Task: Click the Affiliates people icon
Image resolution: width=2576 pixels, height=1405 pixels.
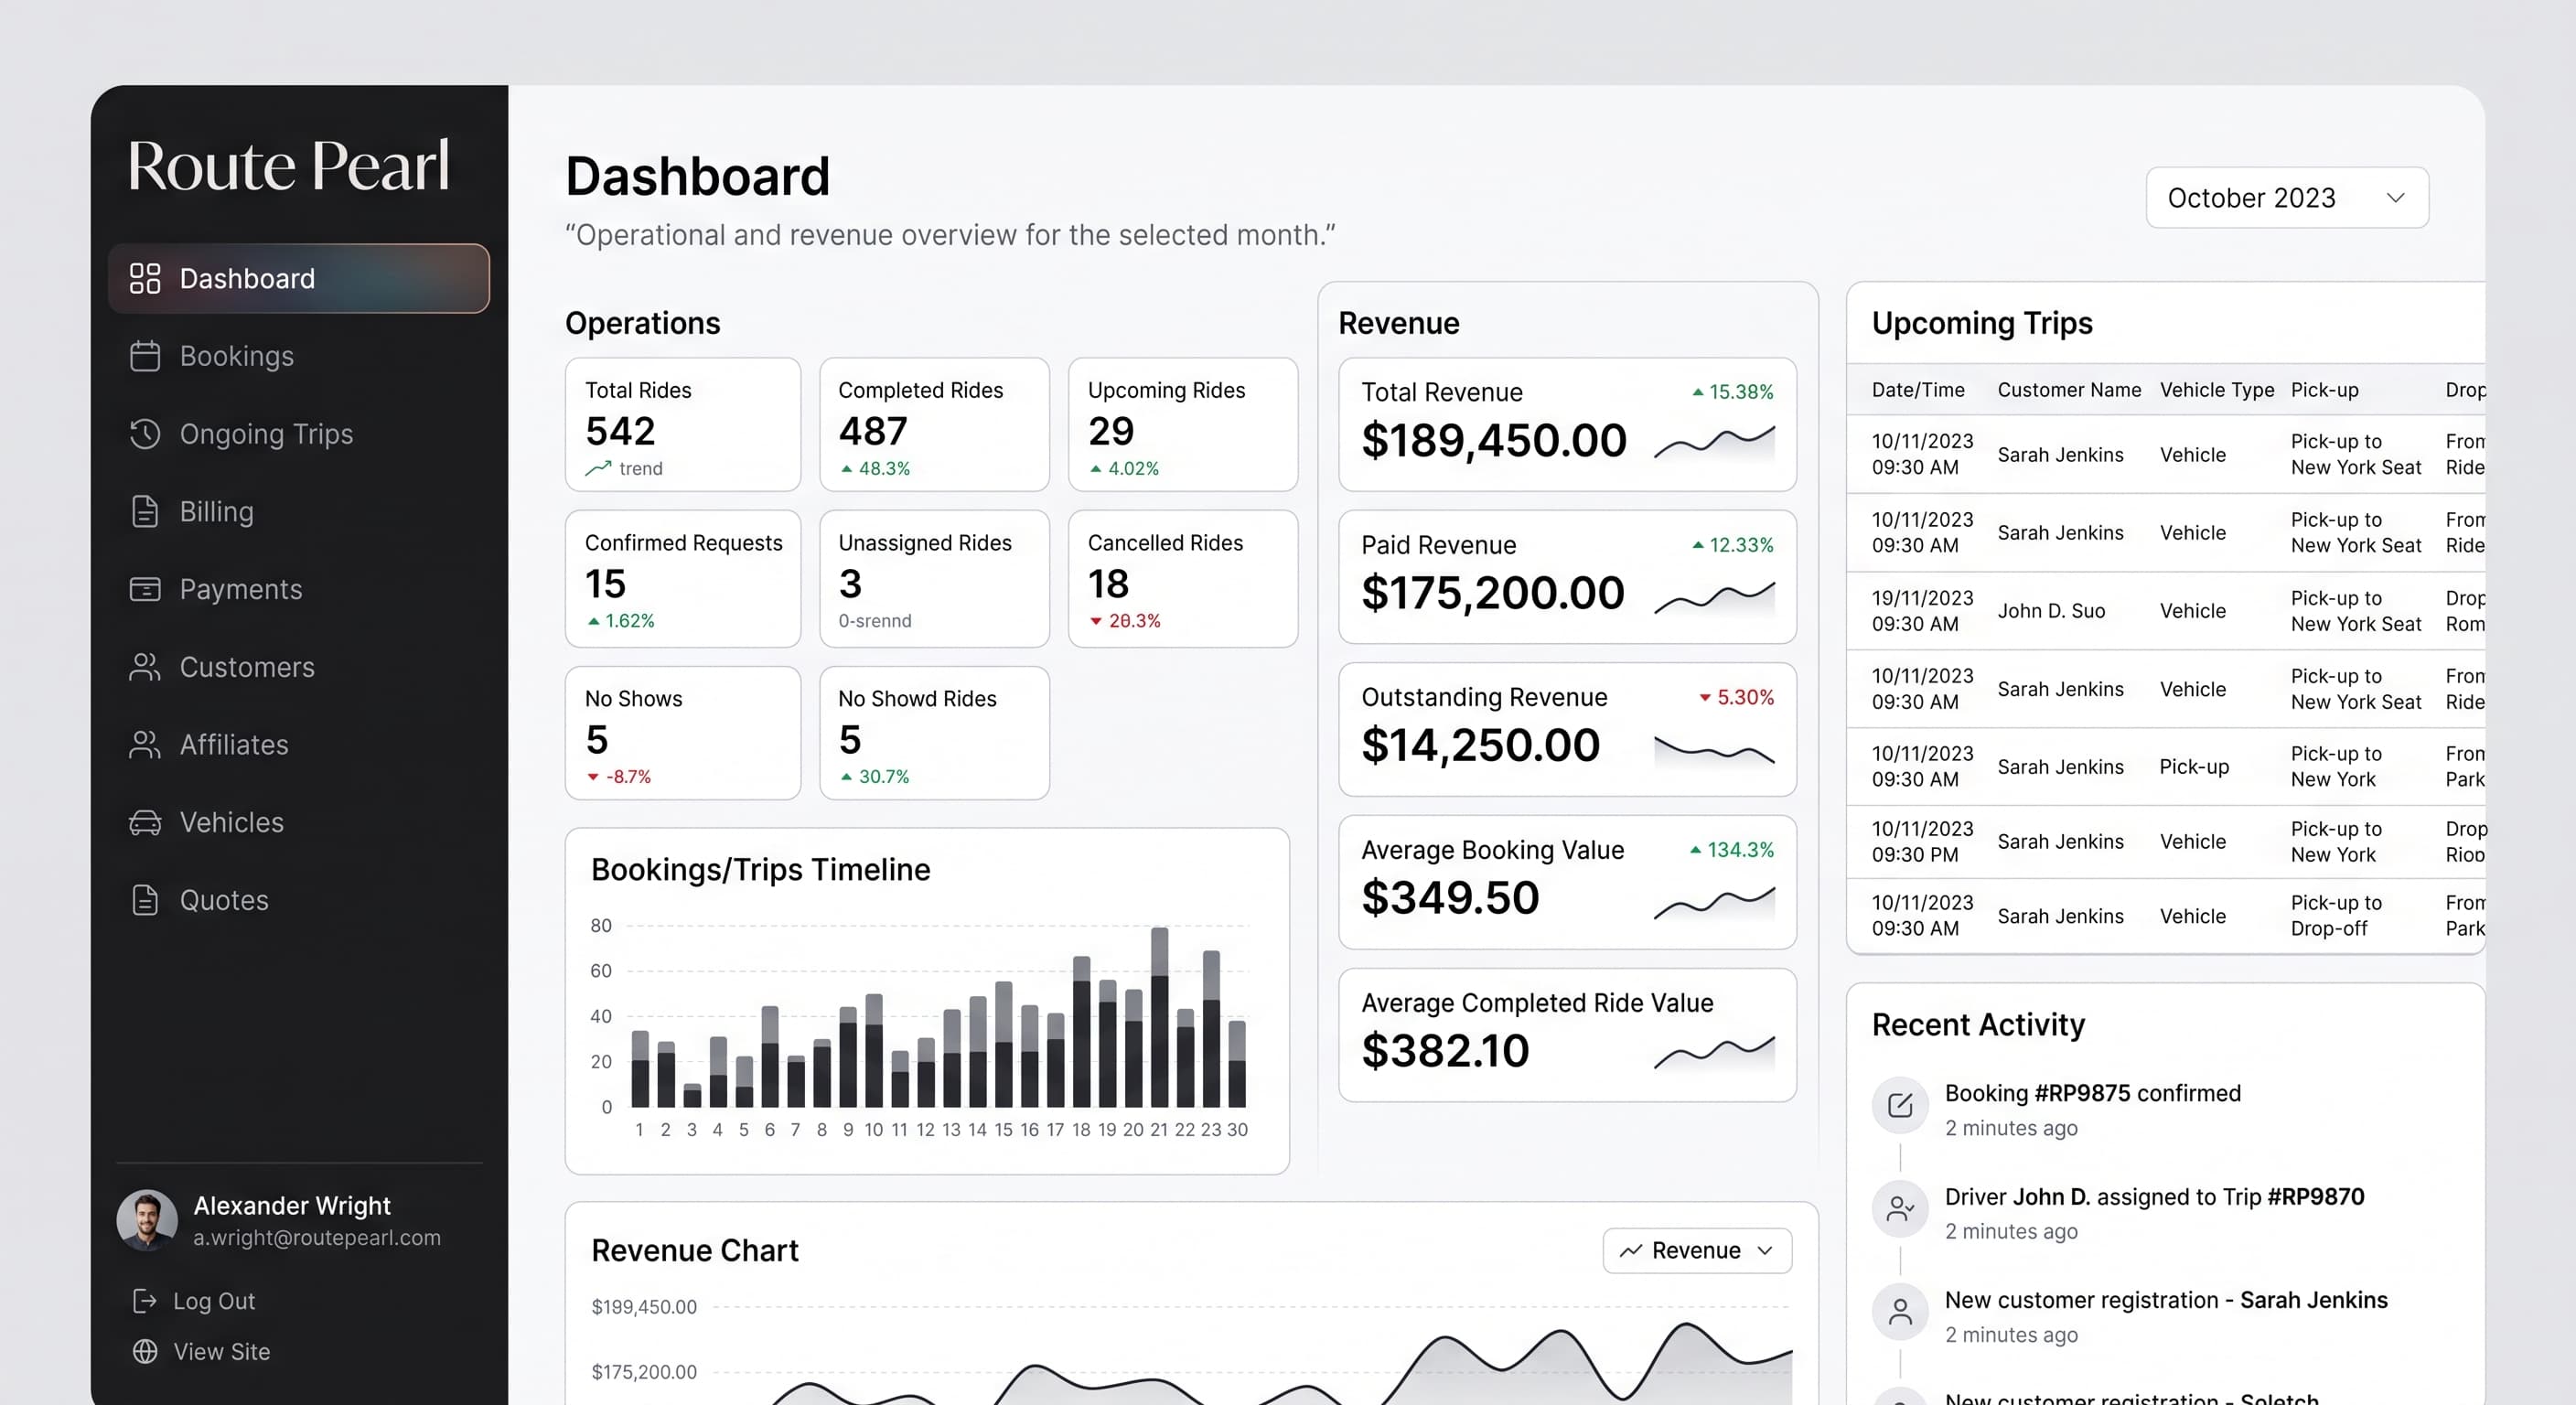Action: tap(145, 745)
